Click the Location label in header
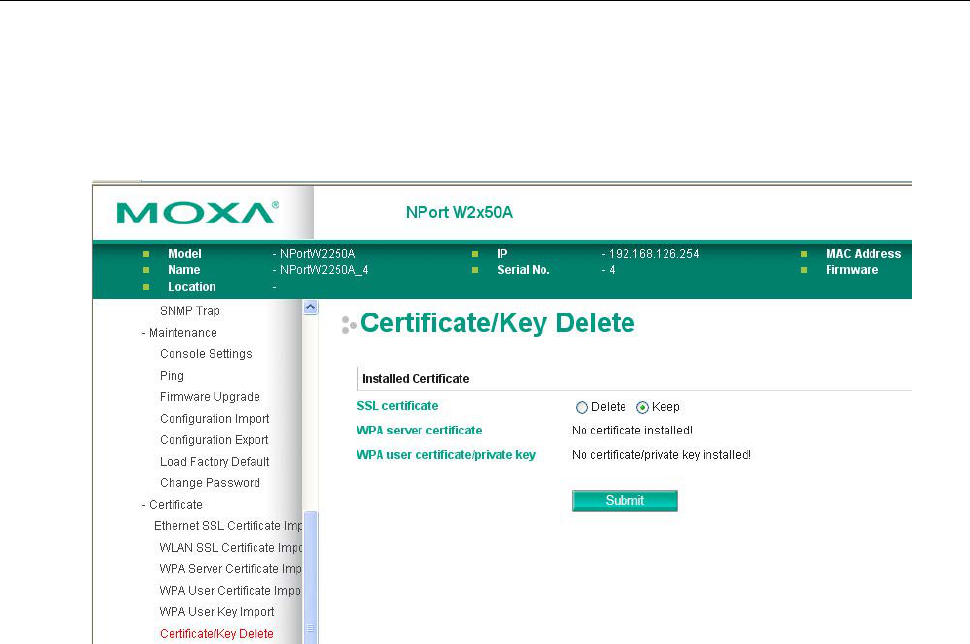Image resolution: width=970 pixels, height=644 pixels. 192,287
